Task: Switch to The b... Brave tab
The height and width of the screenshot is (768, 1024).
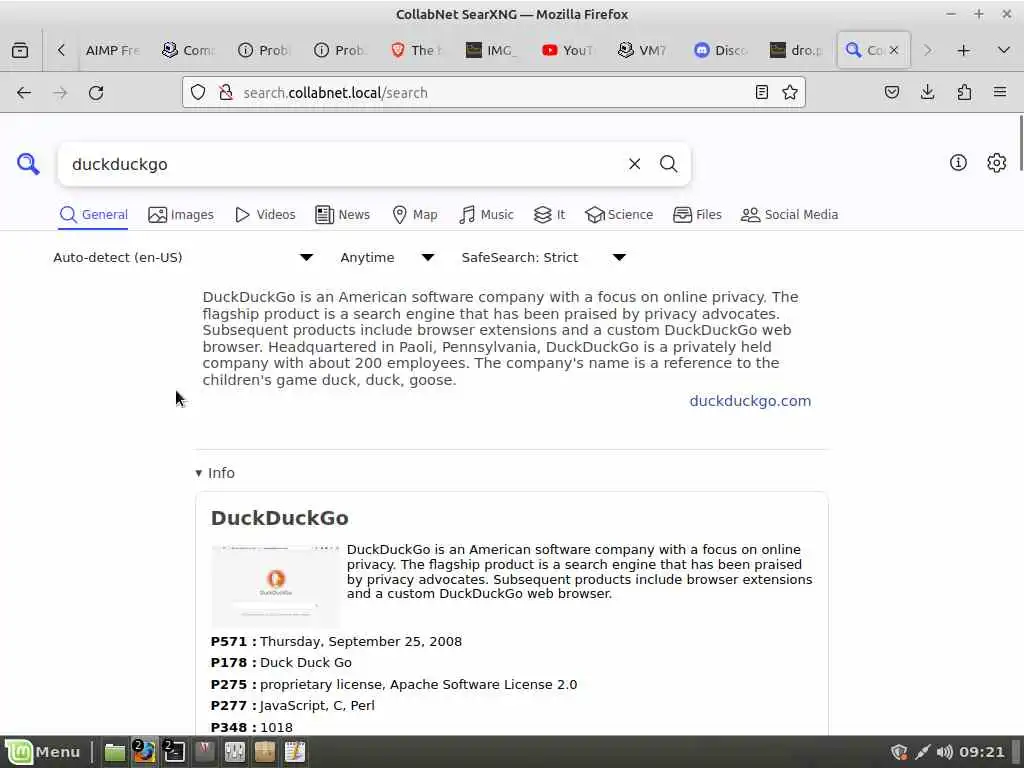Action: tap(416, 50)
